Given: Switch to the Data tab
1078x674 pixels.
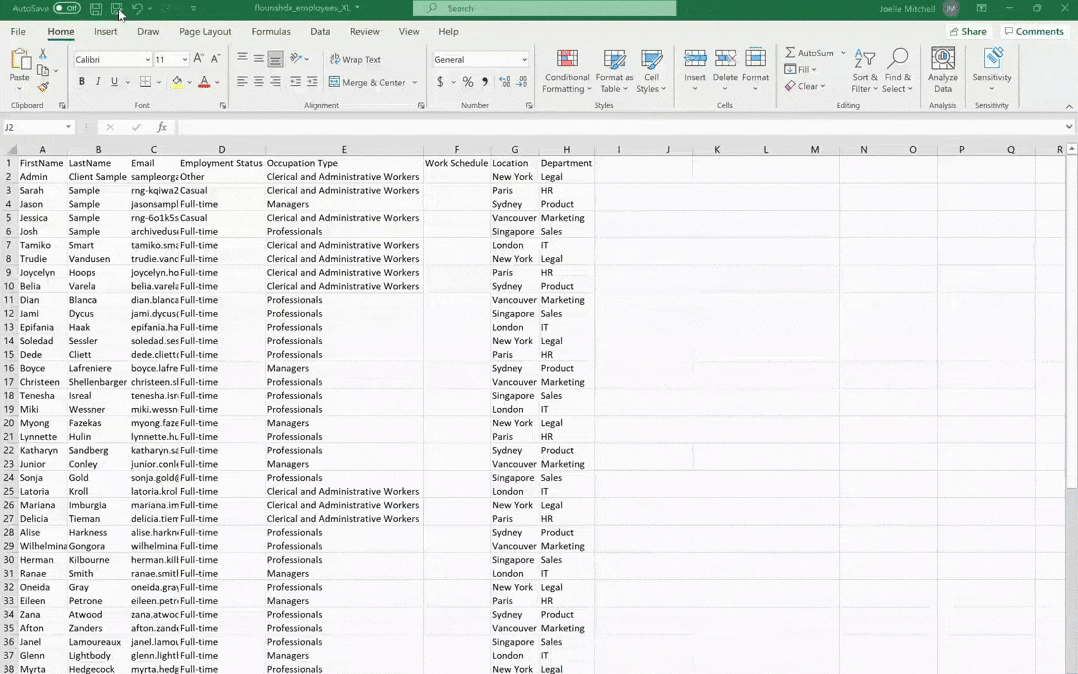Looking at the screenshot, I should [320, 32].
